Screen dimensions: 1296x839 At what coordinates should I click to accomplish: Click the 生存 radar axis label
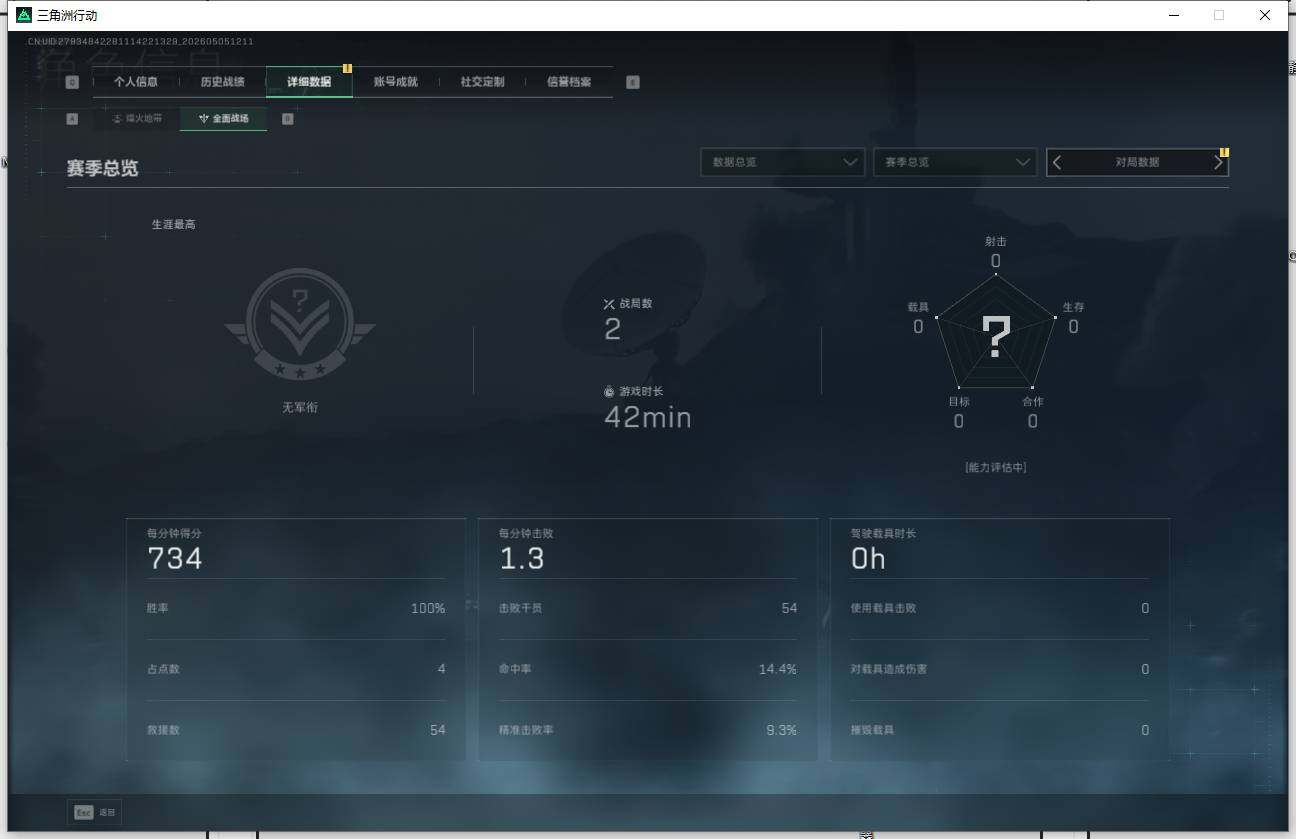pos(1073,307)
